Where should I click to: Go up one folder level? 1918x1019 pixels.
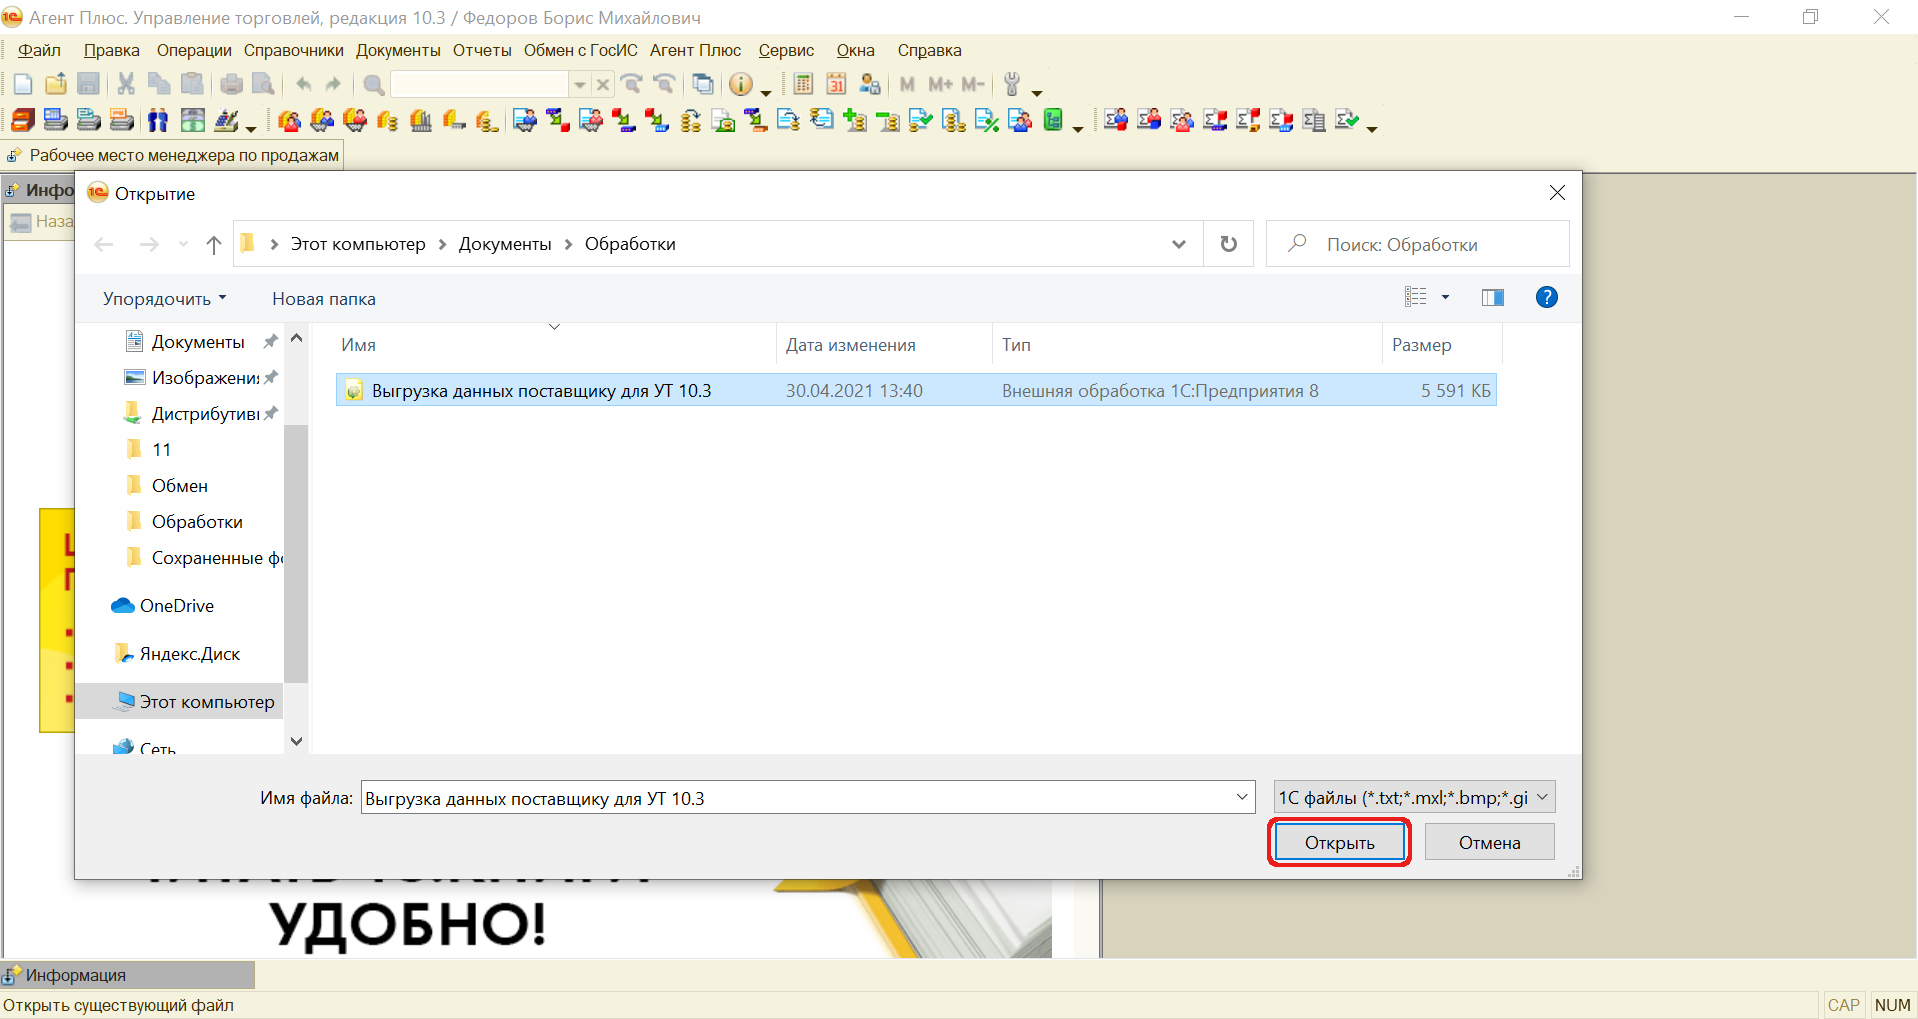click(213, 244)
